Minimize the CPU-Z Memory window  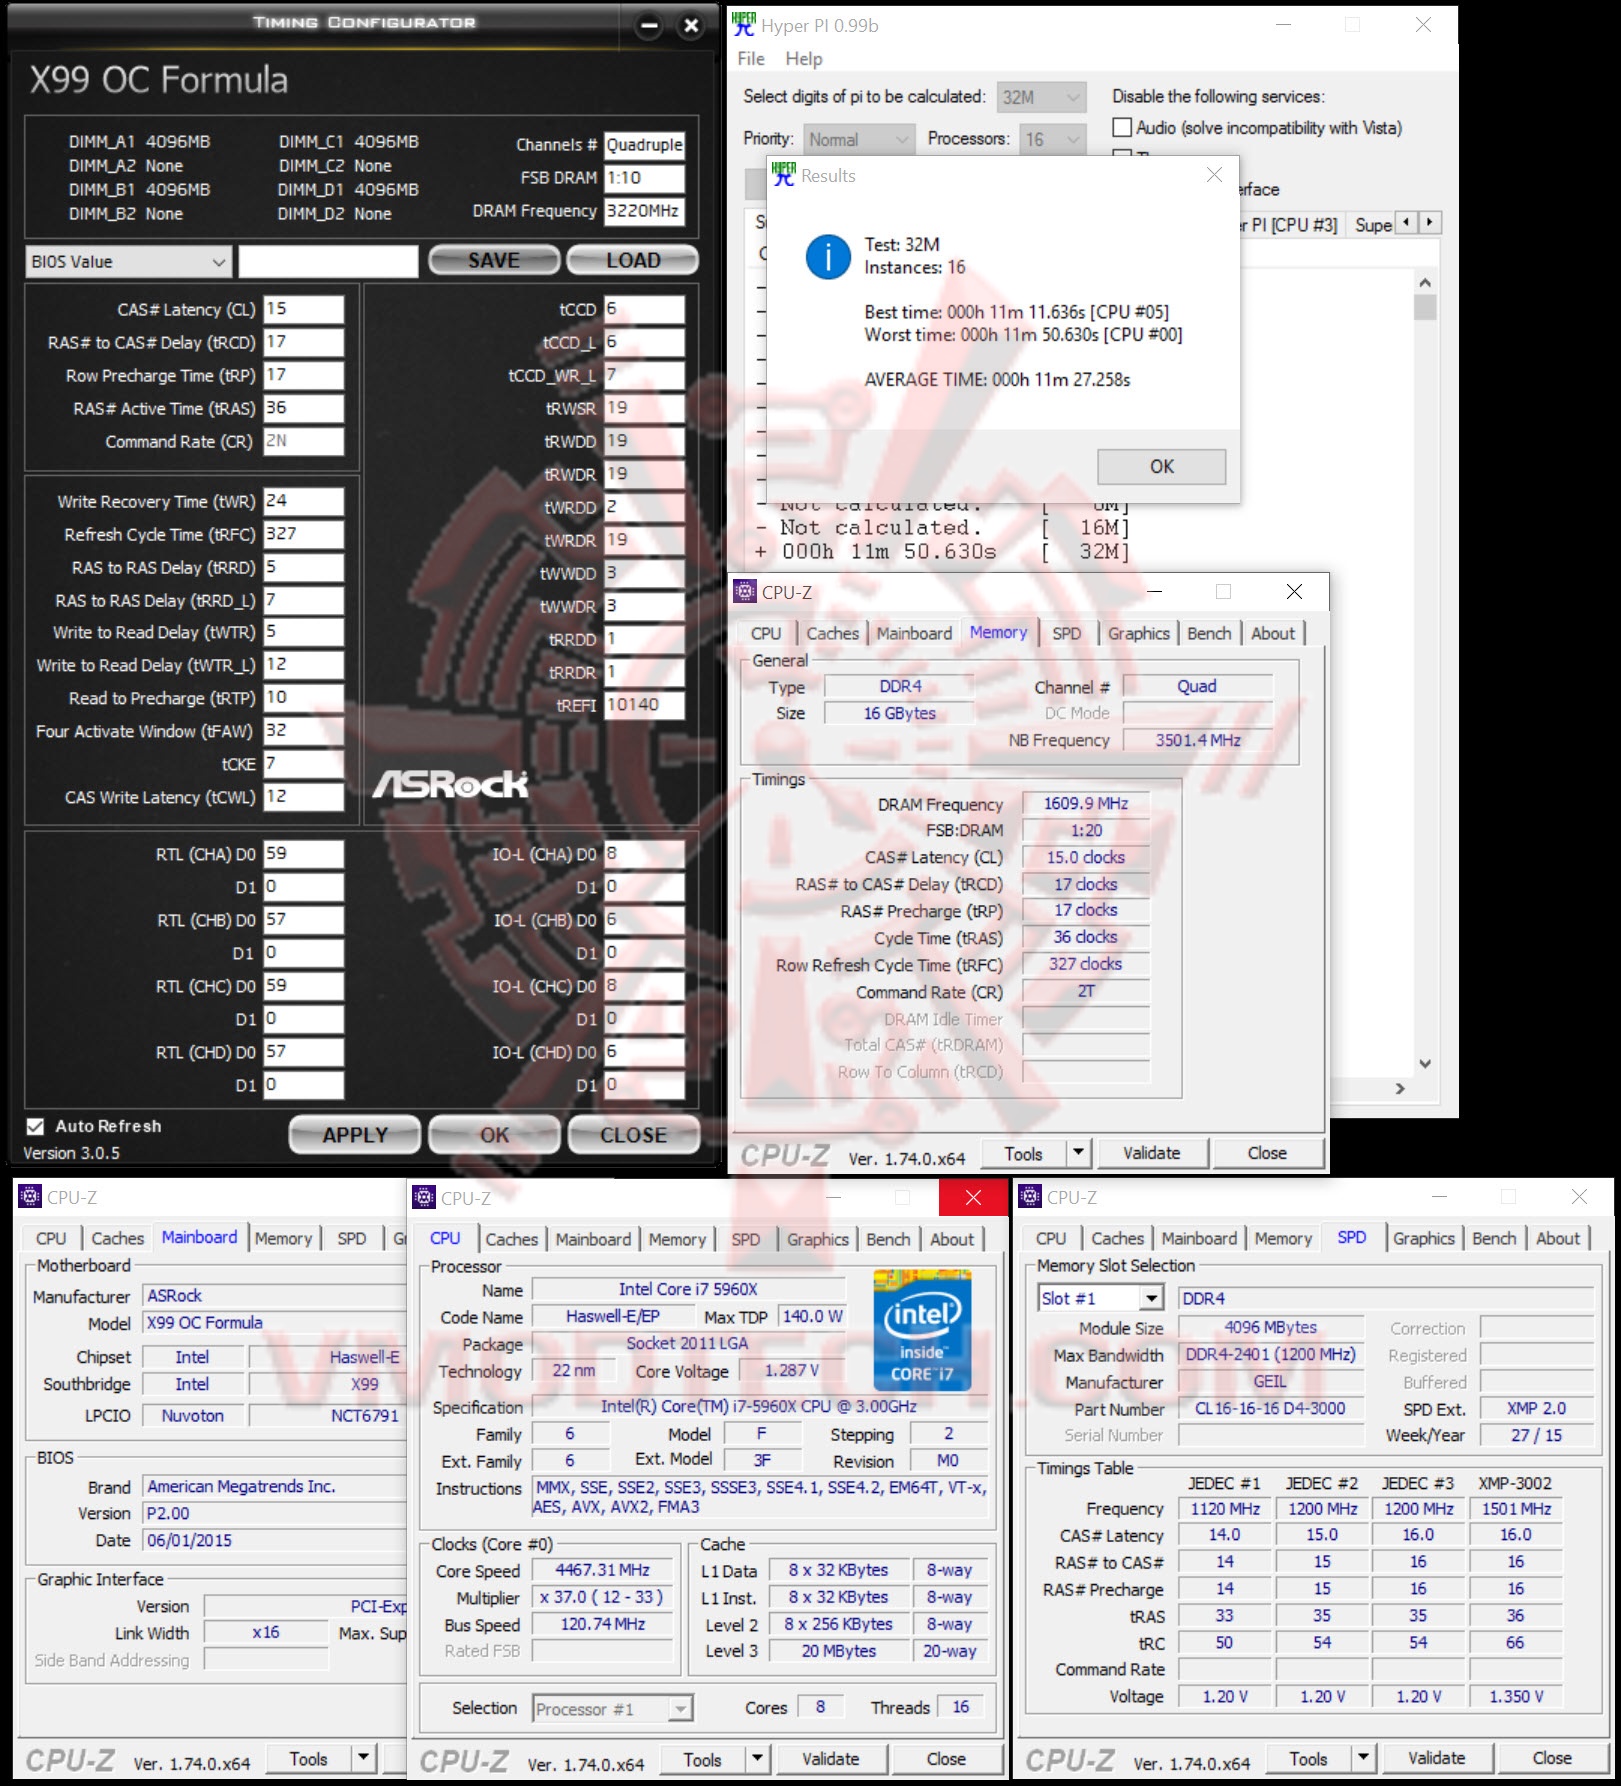click(1155, 592)
